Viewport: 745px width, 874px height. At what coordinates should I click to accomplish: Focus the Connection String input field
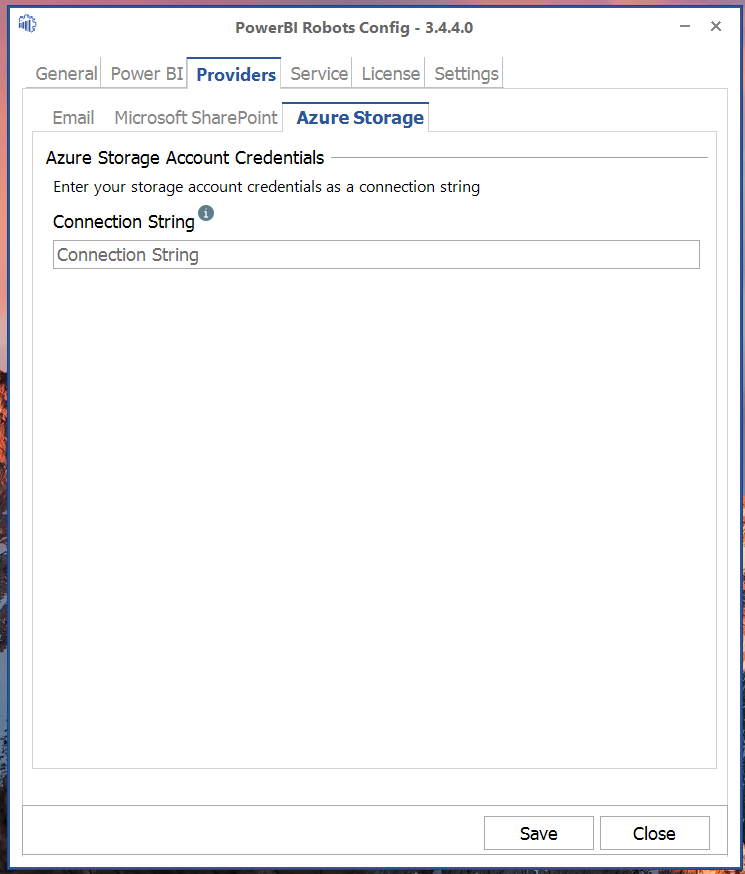pyautogui.click(x=376, y=255)
